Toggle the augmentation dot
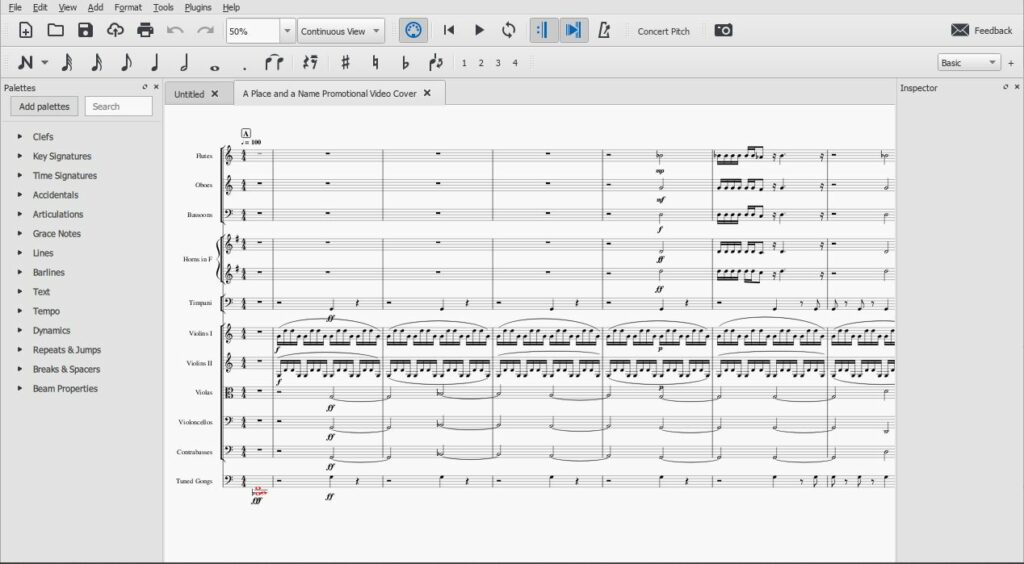 244,67
